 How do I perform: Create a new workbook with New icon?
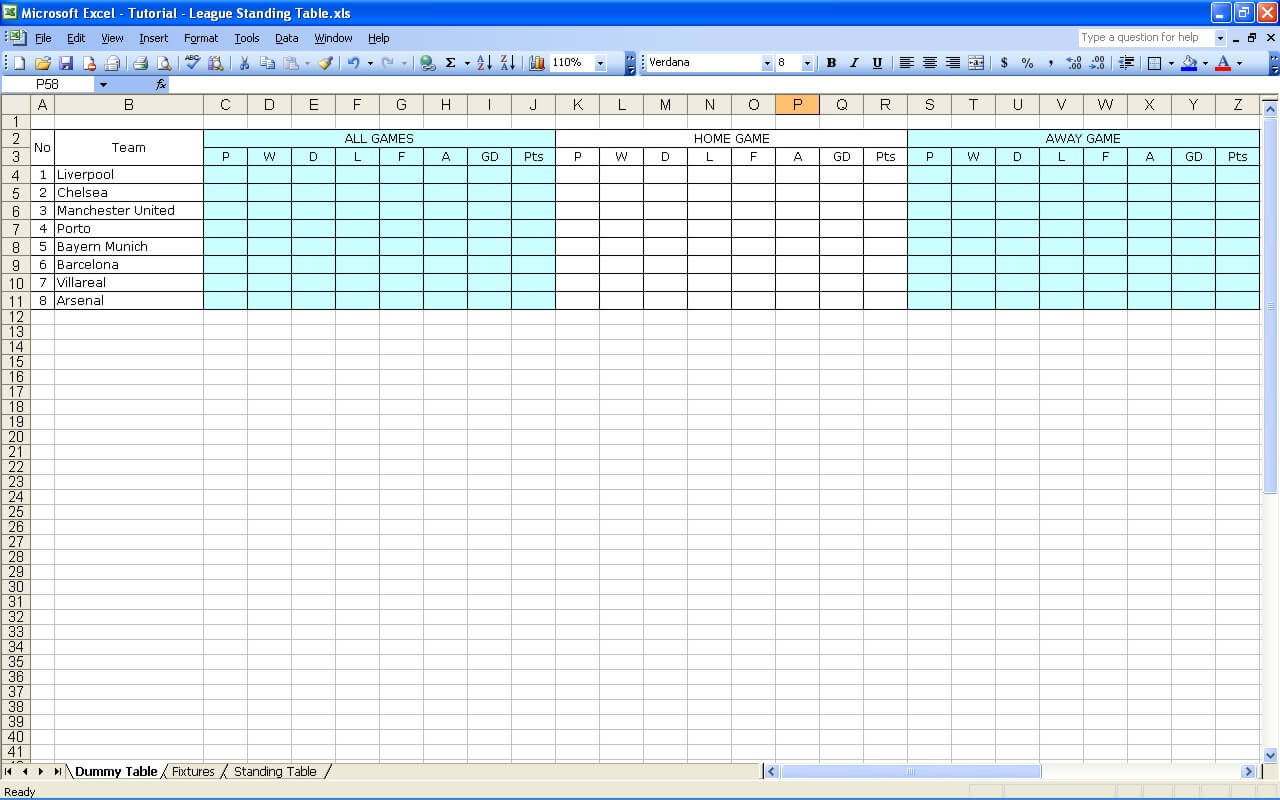coord(19,63)
